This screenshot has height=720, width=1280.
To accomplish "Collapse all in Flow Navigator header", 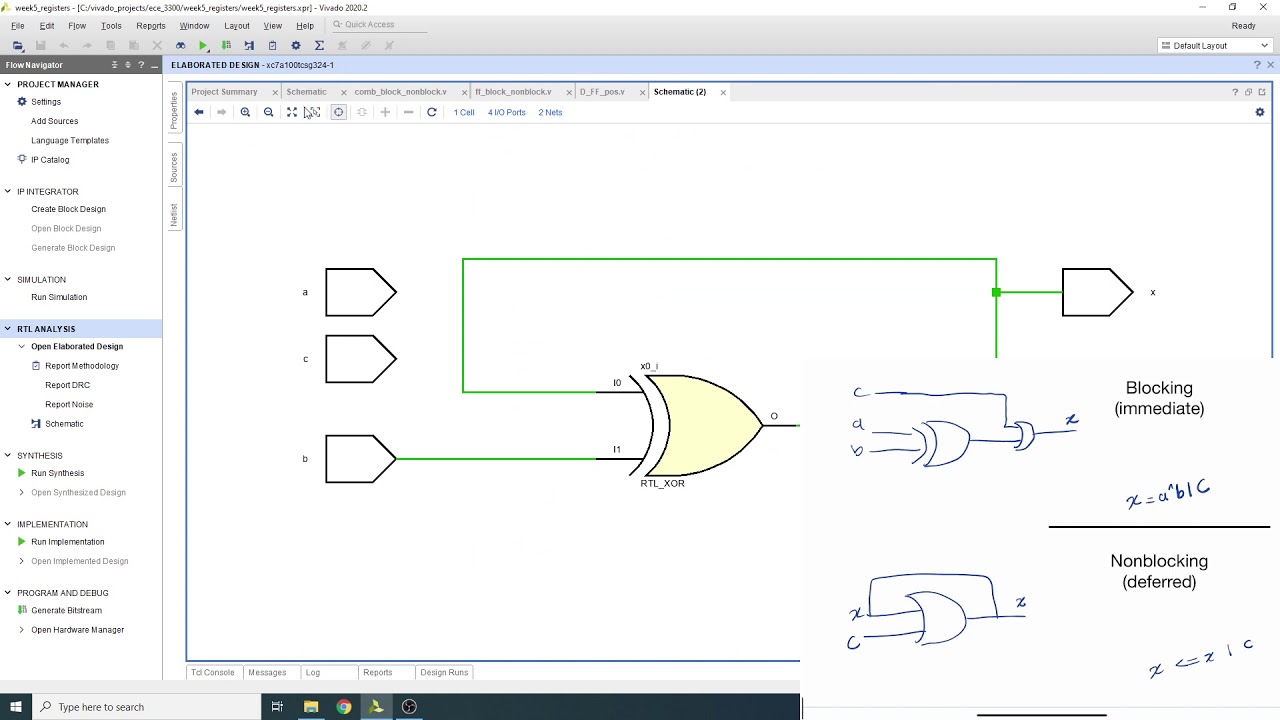I will pos(114,65).
